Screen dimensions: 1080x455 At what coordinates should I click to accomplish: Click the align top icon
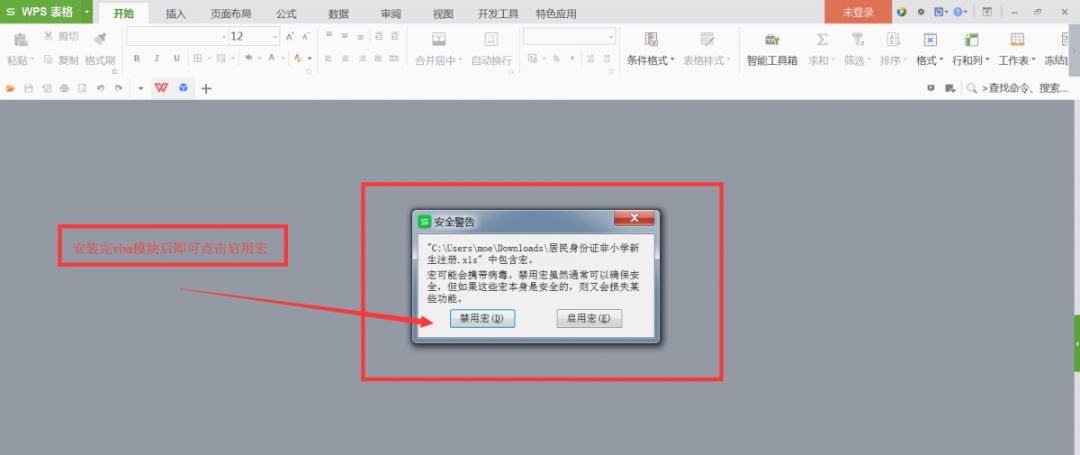pyautogui.click(x=329, y=36)
